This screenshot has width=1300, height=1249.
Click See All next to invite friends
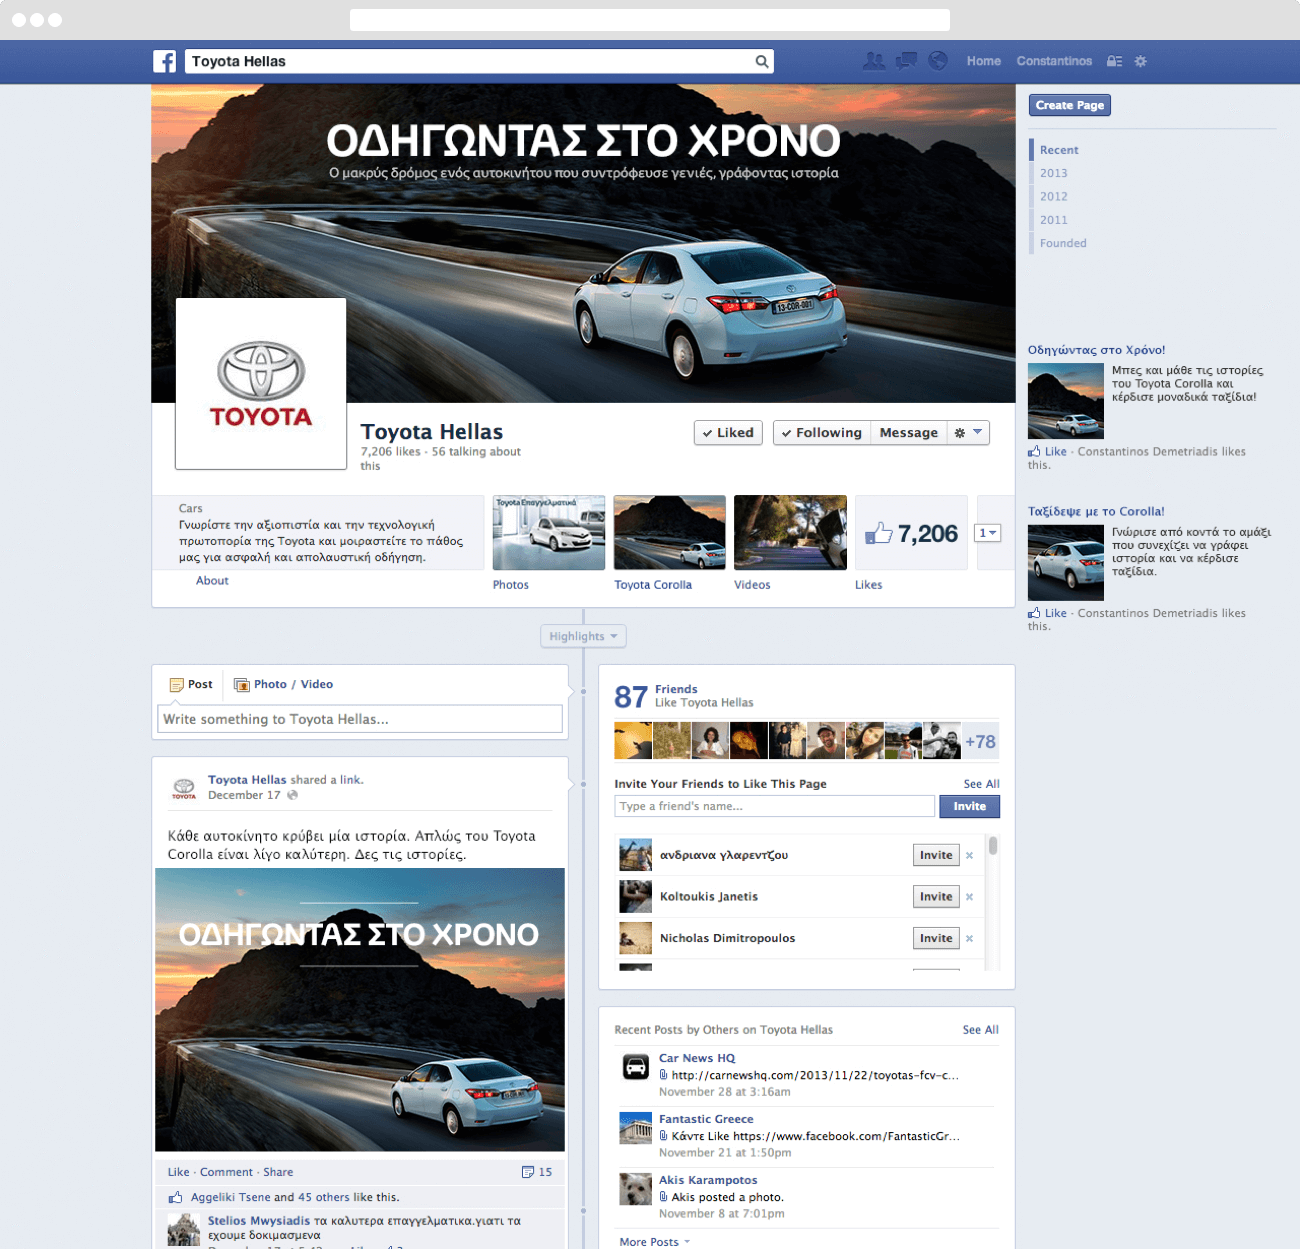[981, 784]
